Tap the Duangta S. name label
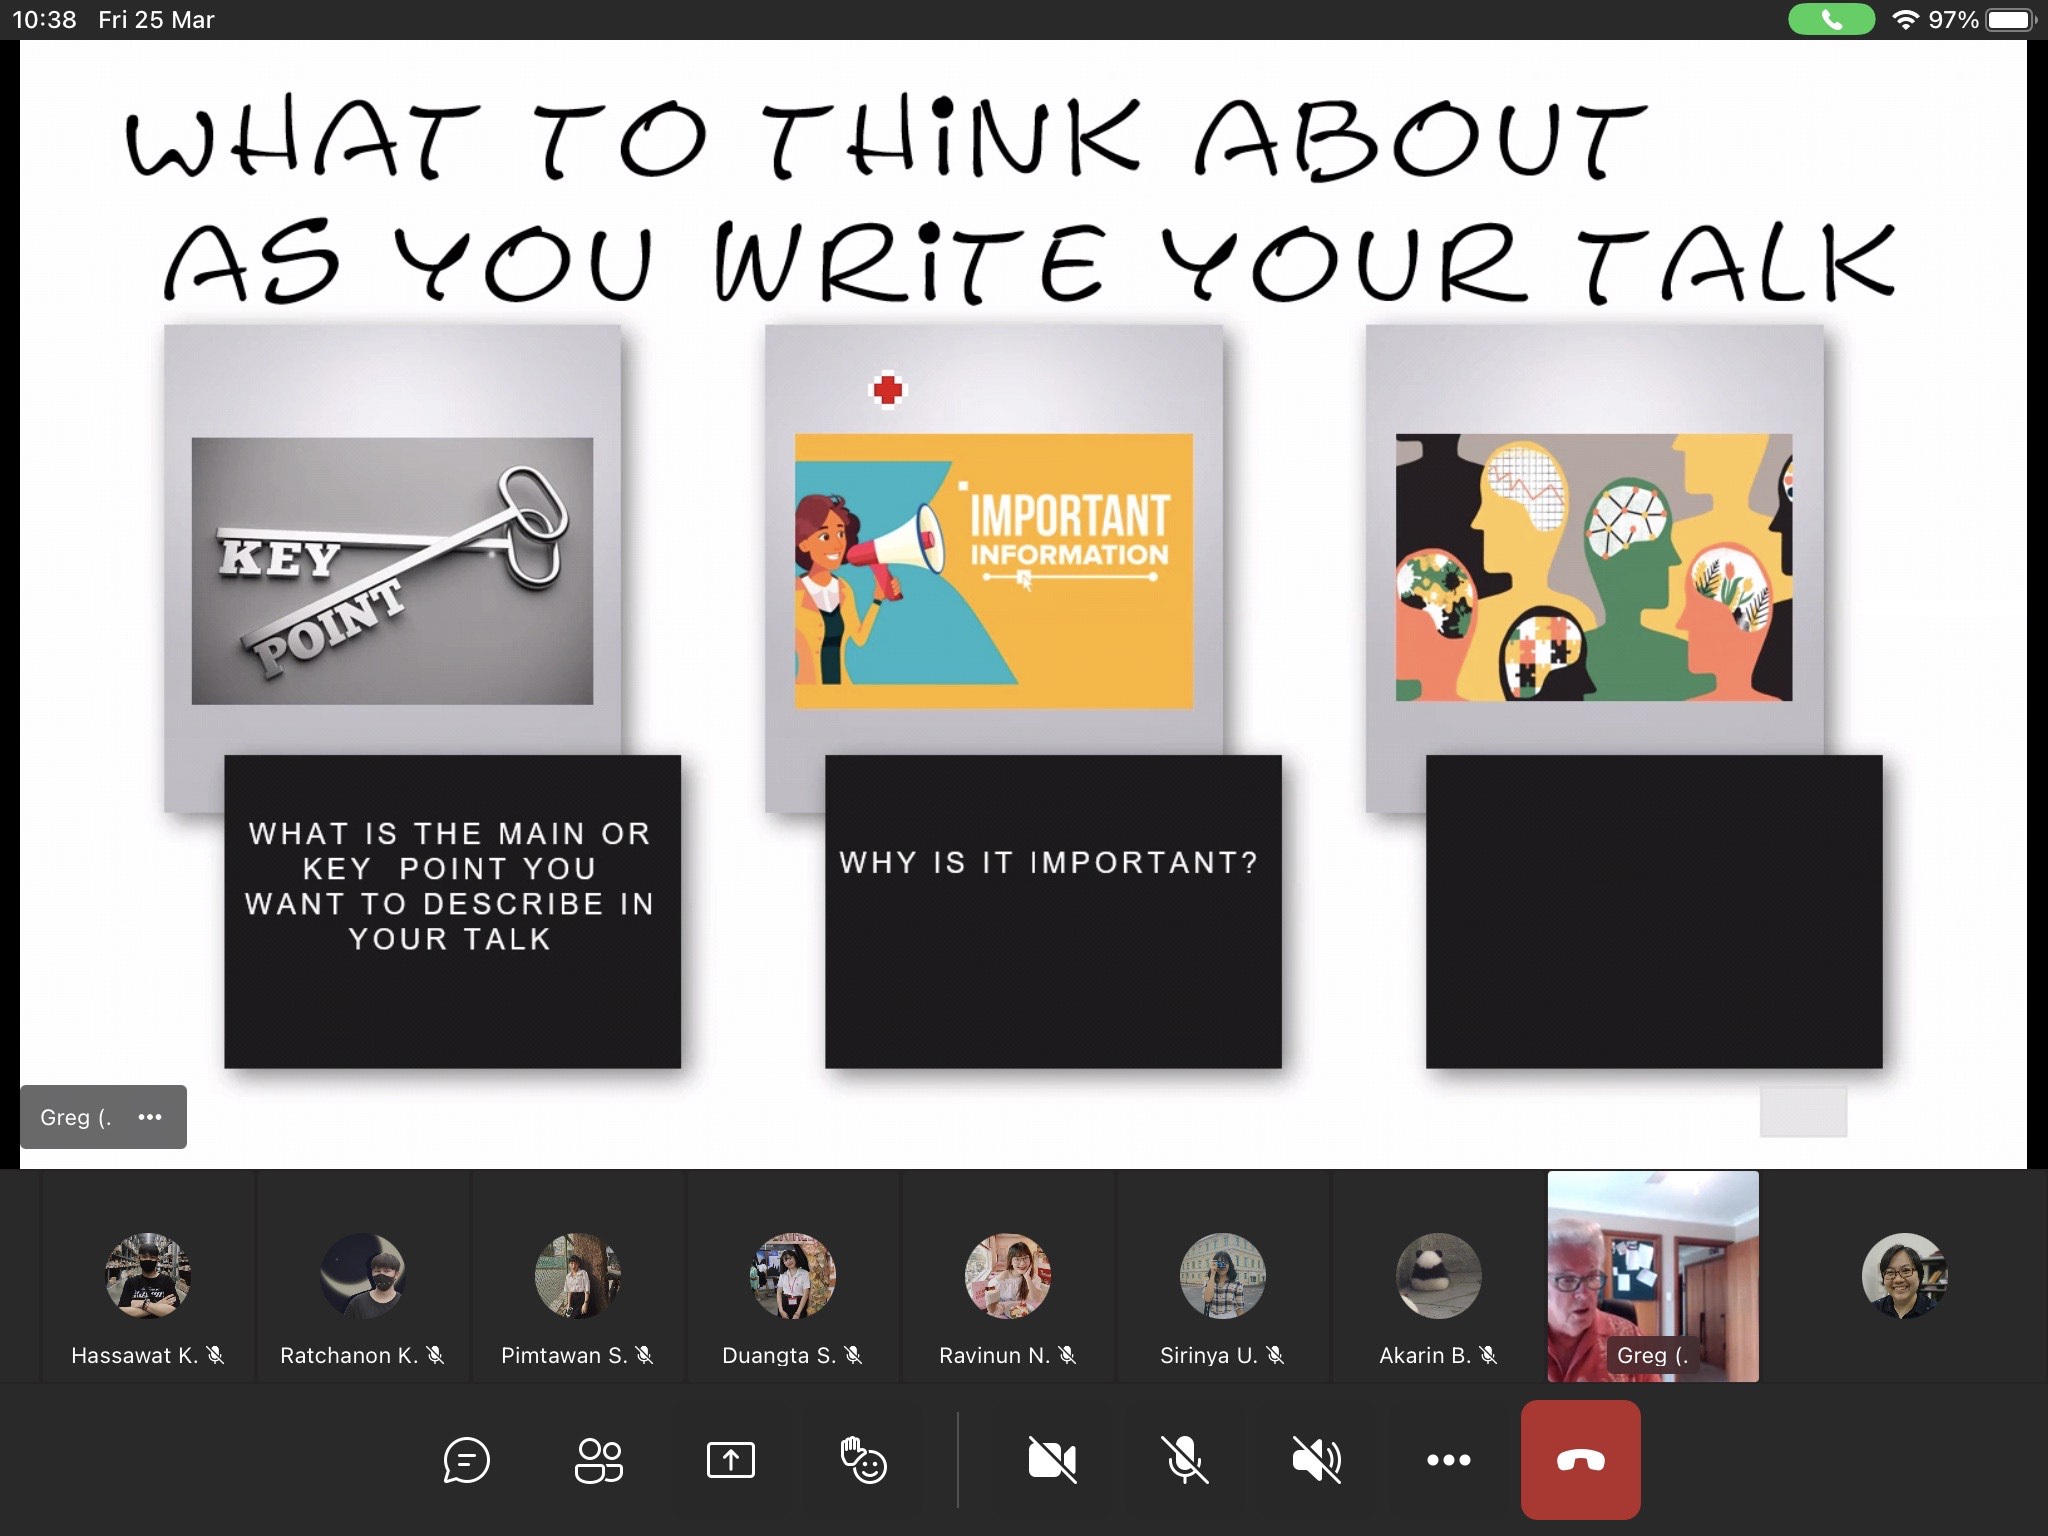Screen dimensions: 2048x1536 click(778, 1355)
